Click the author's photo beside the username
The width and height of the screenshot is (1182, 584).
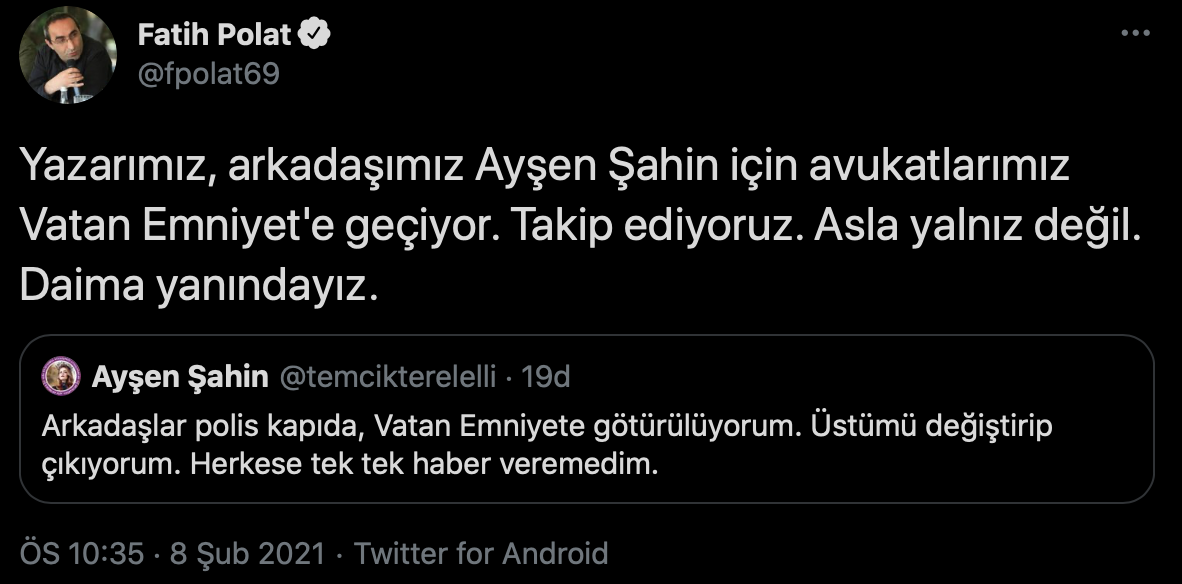66,56
